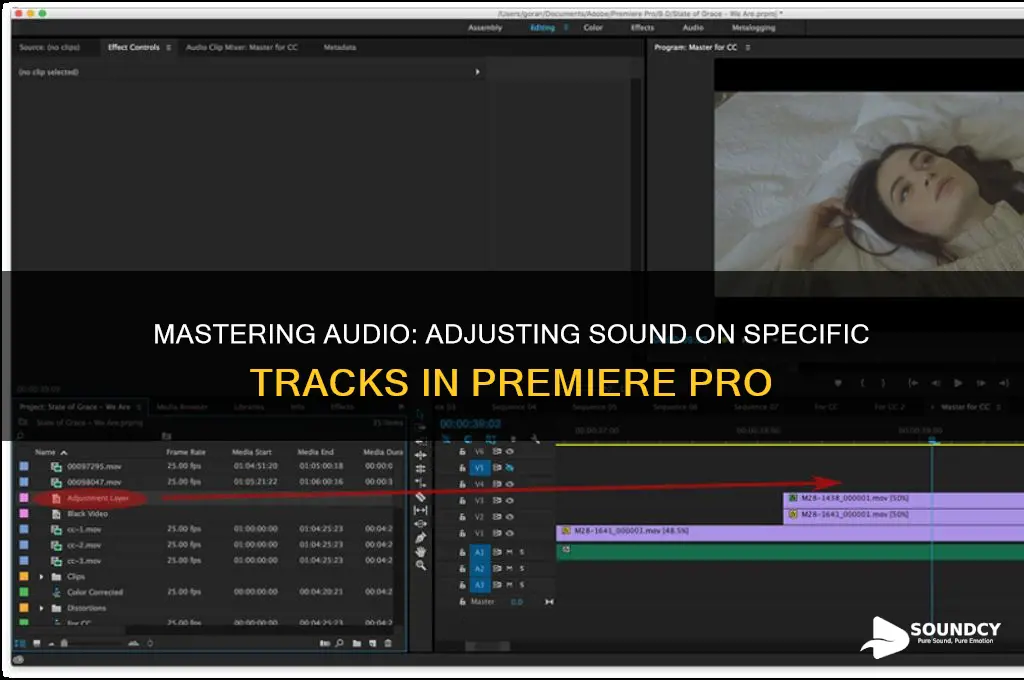The height and width of the screenshot is (680, 1024).
Task: Click Adjustment Layer label color swatch
Action: [24, 498]
